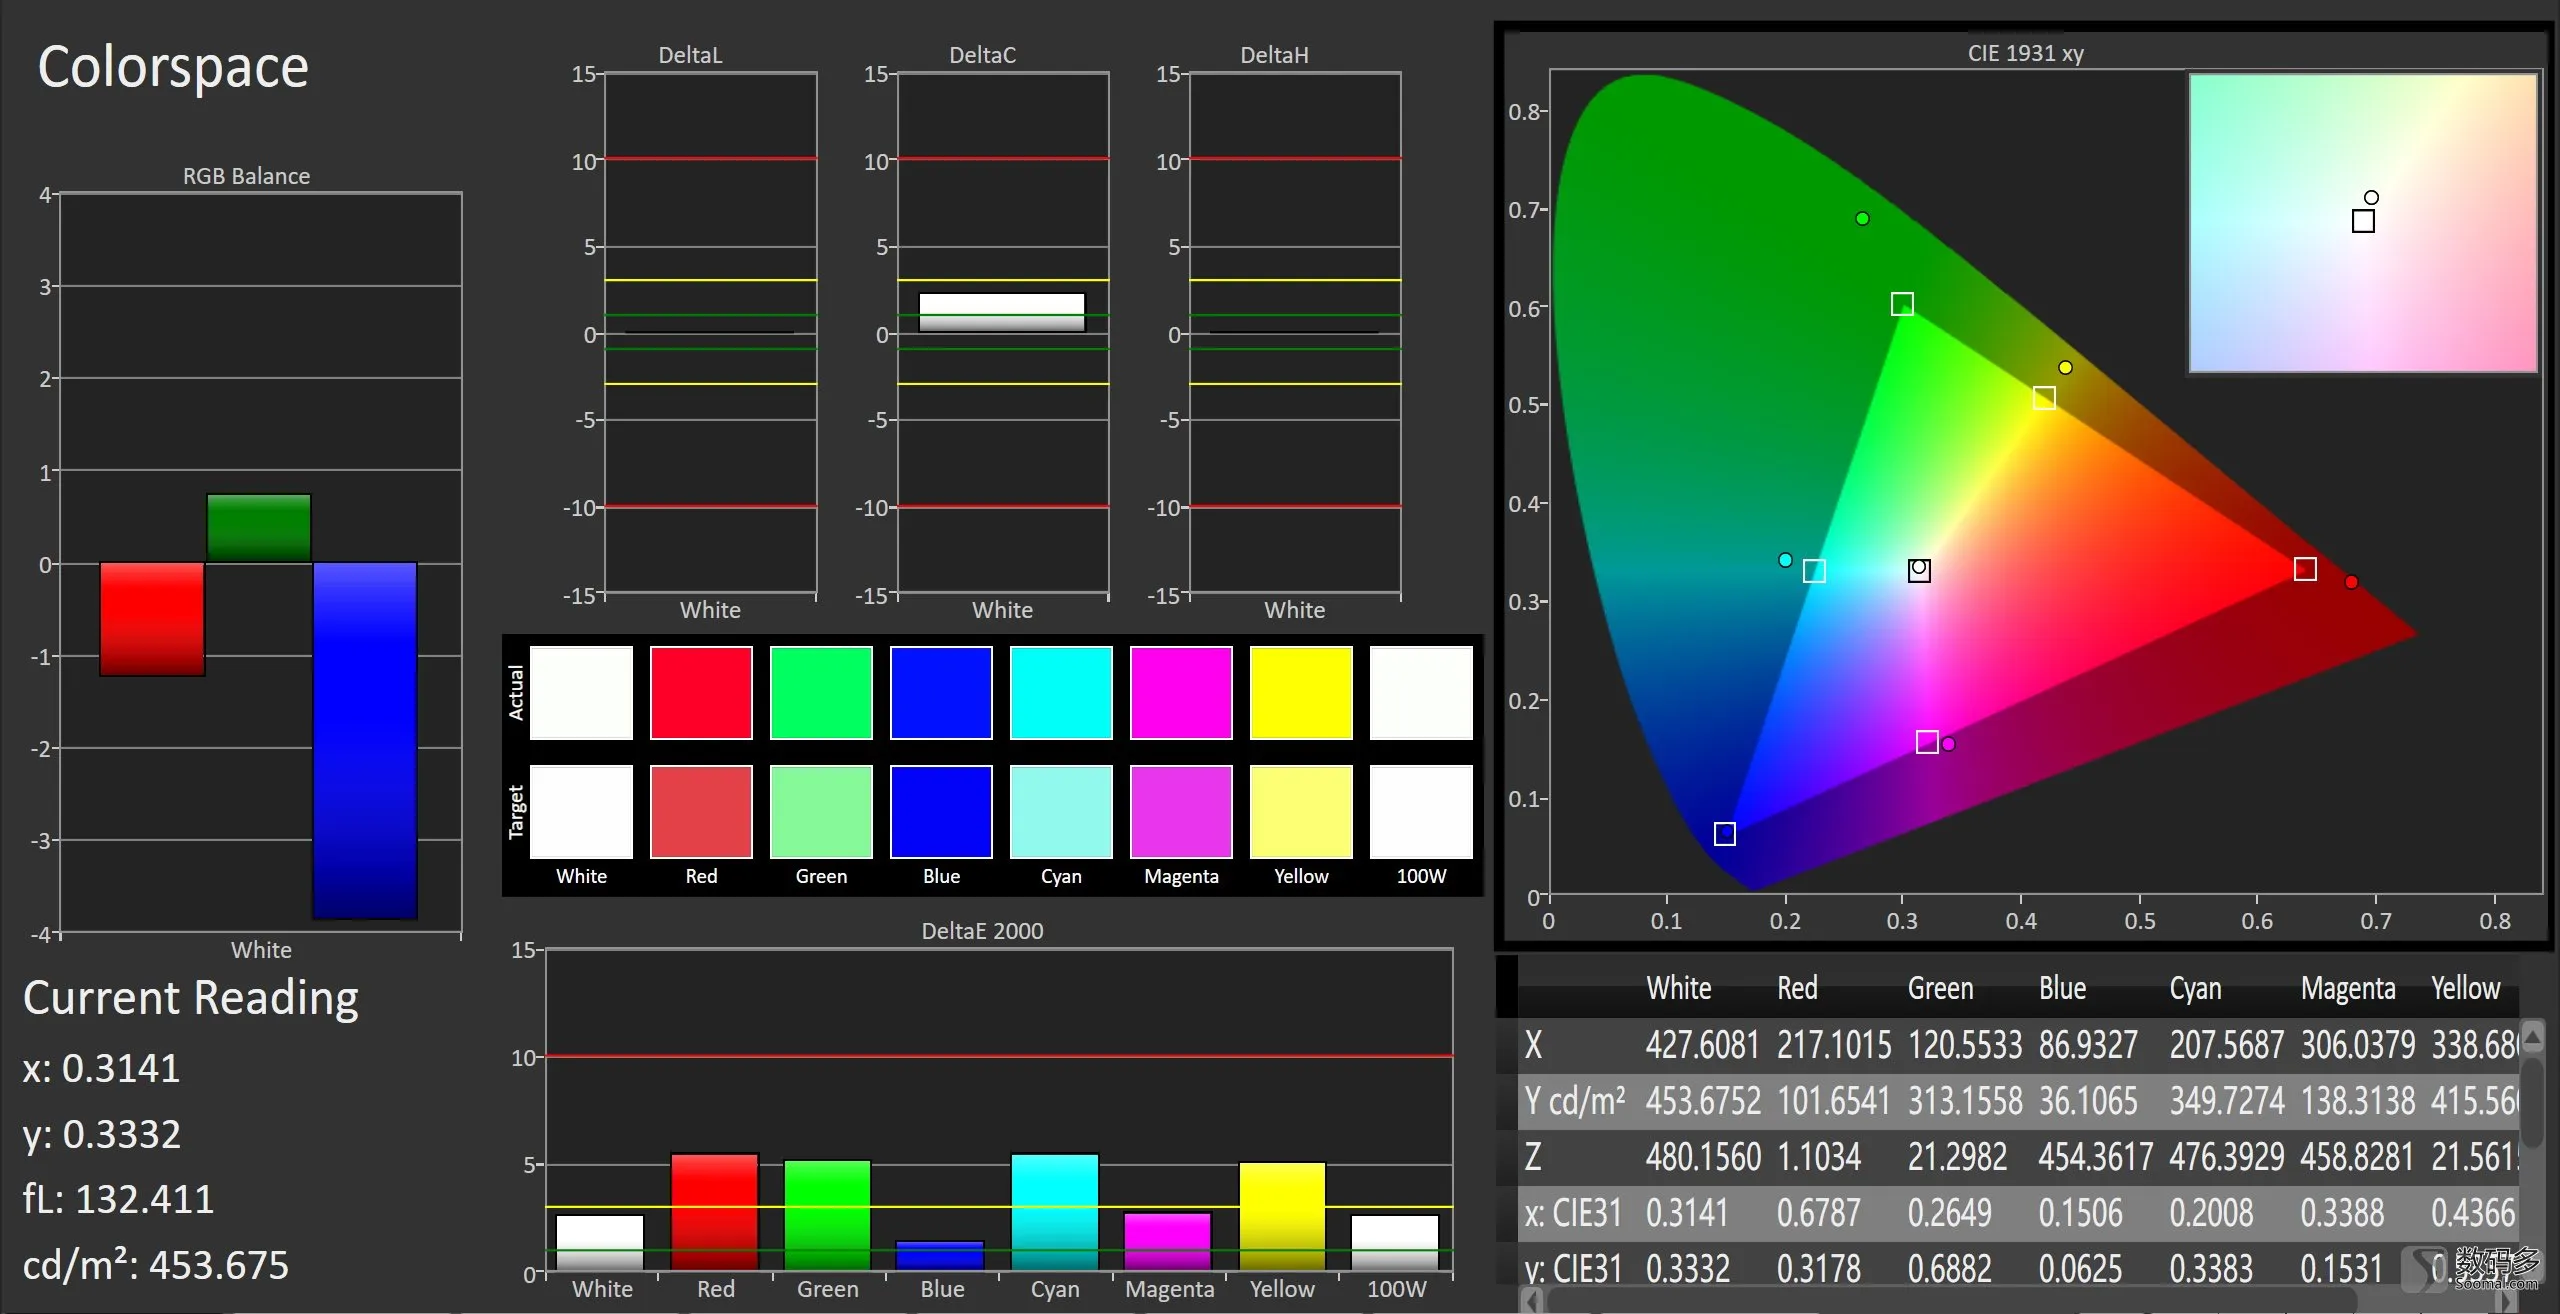Click the red target square on CIE diagram
Screen dimensions: 2560x1314
tap(2305, 569)
